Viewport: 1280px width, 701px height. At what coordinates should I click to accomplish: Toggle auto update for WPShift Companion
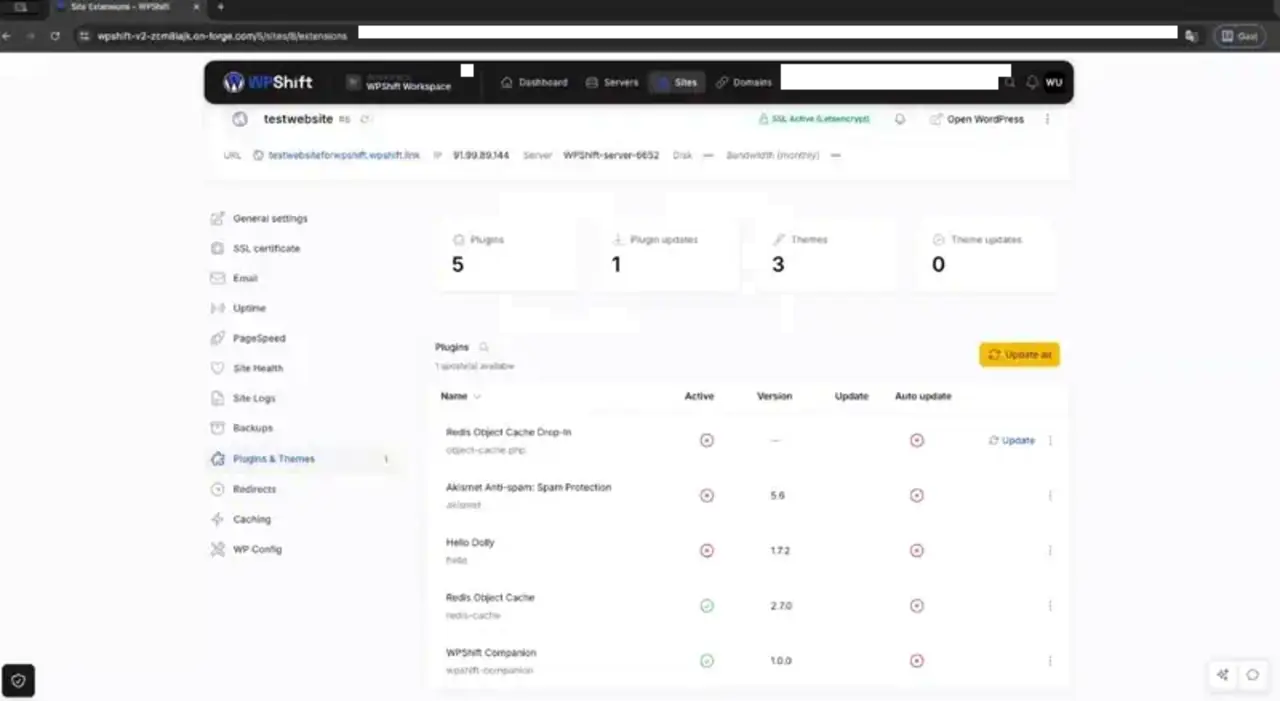(x=917, y=660)
